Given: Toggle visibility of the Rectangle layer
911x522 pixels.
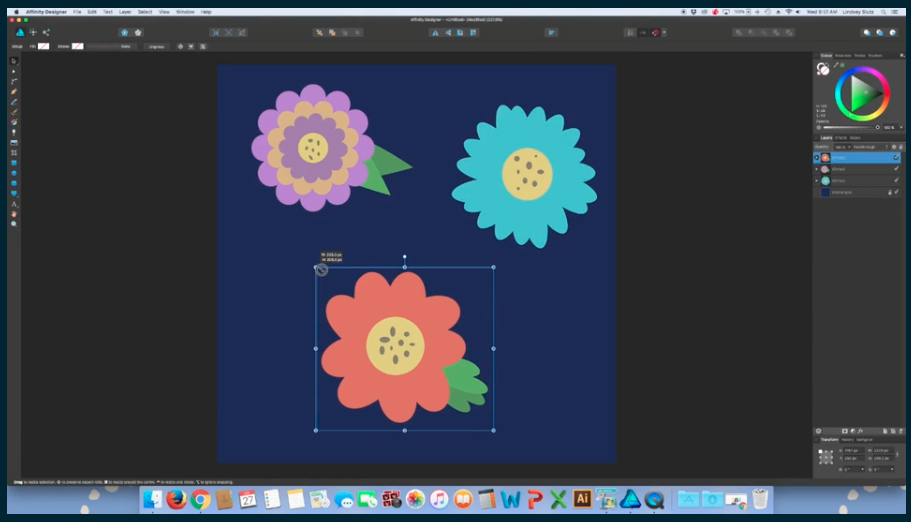Looking at the screenshot, I should click(896, 192).
